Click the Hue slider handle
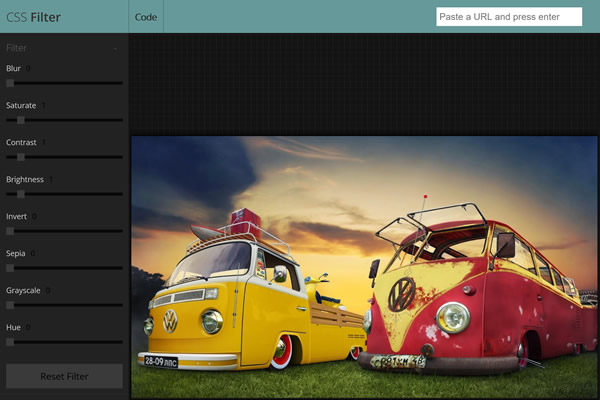Viewport: 600px width, 400px height. tap(10, 342)
